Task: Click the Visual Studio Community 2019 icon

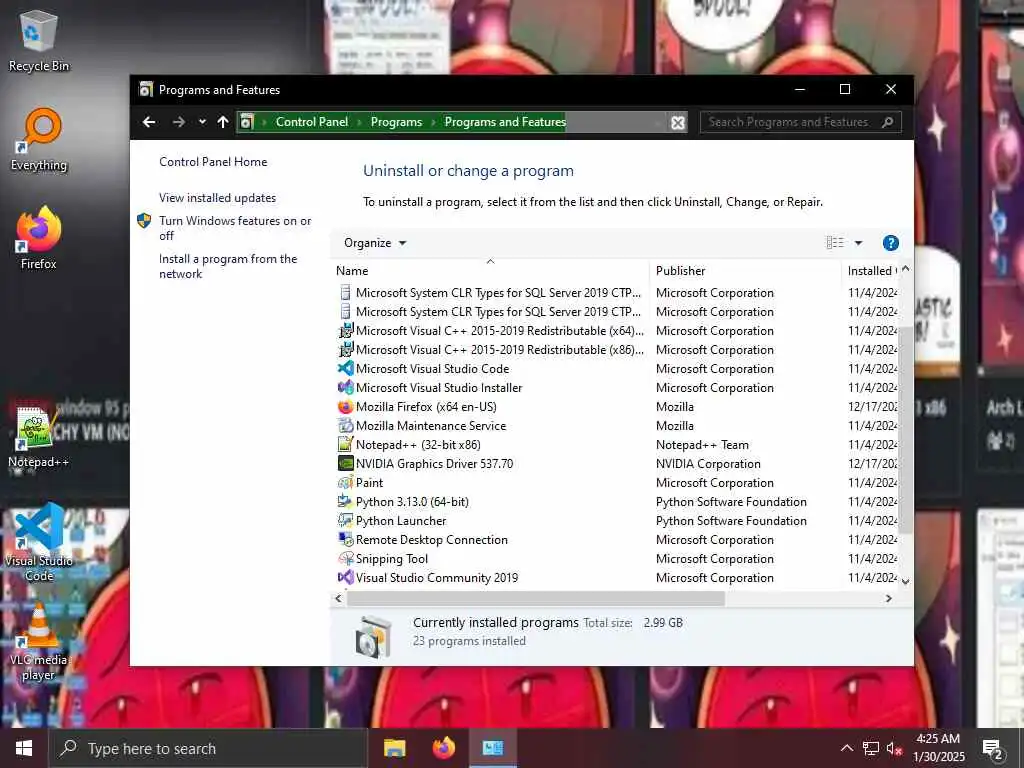Action: (x=345, y=577)
